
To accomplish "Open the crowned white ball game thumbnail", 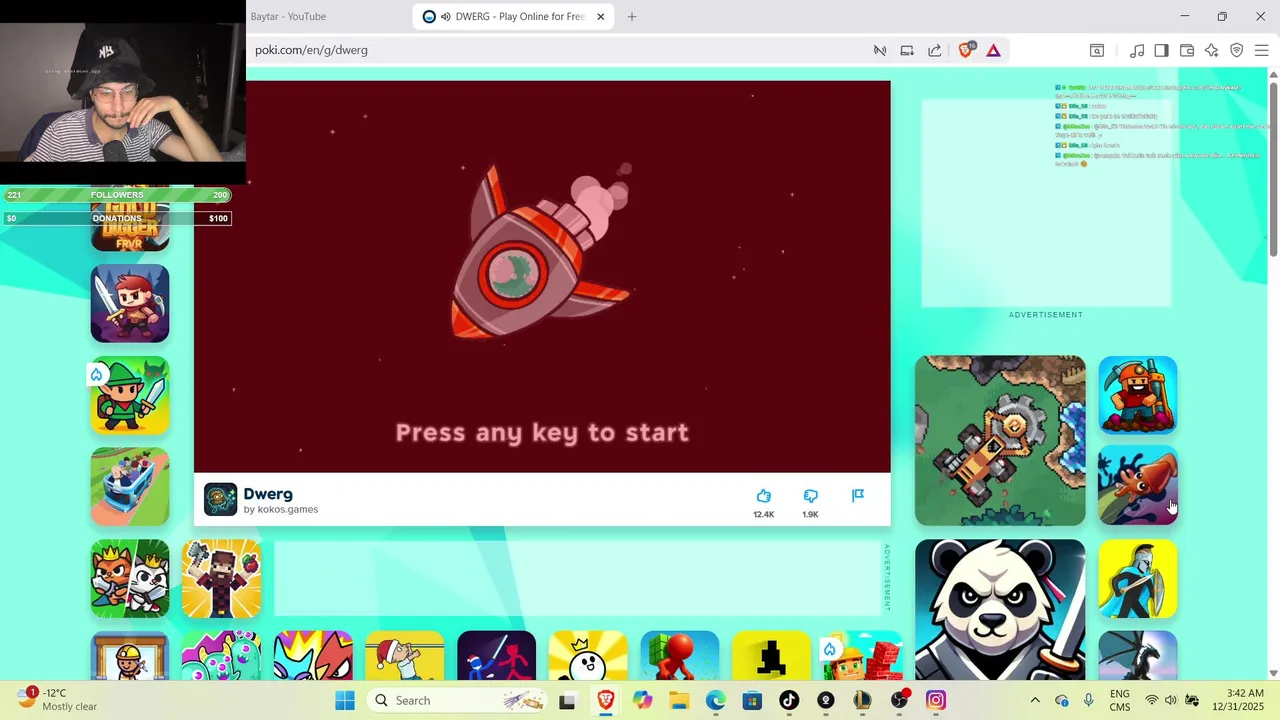I will click(x=588, y=656).
